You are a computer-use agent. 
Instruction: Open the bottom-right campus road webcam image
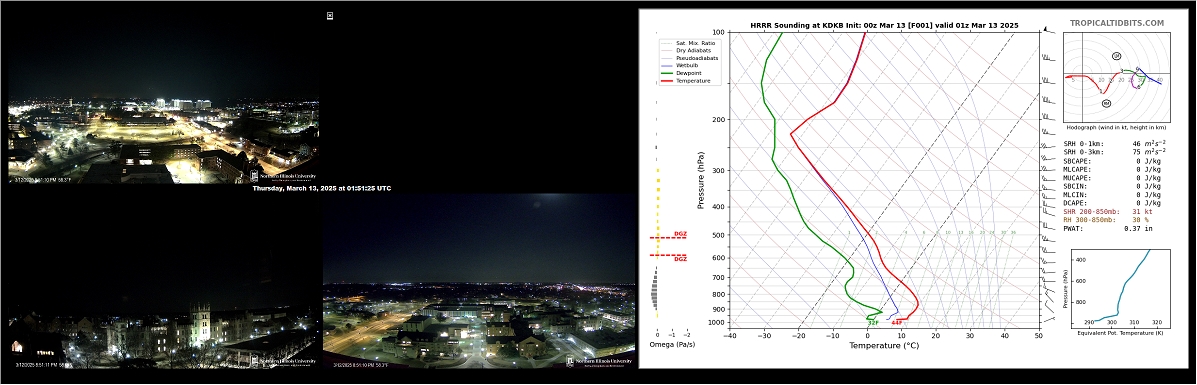click(479, 282)
